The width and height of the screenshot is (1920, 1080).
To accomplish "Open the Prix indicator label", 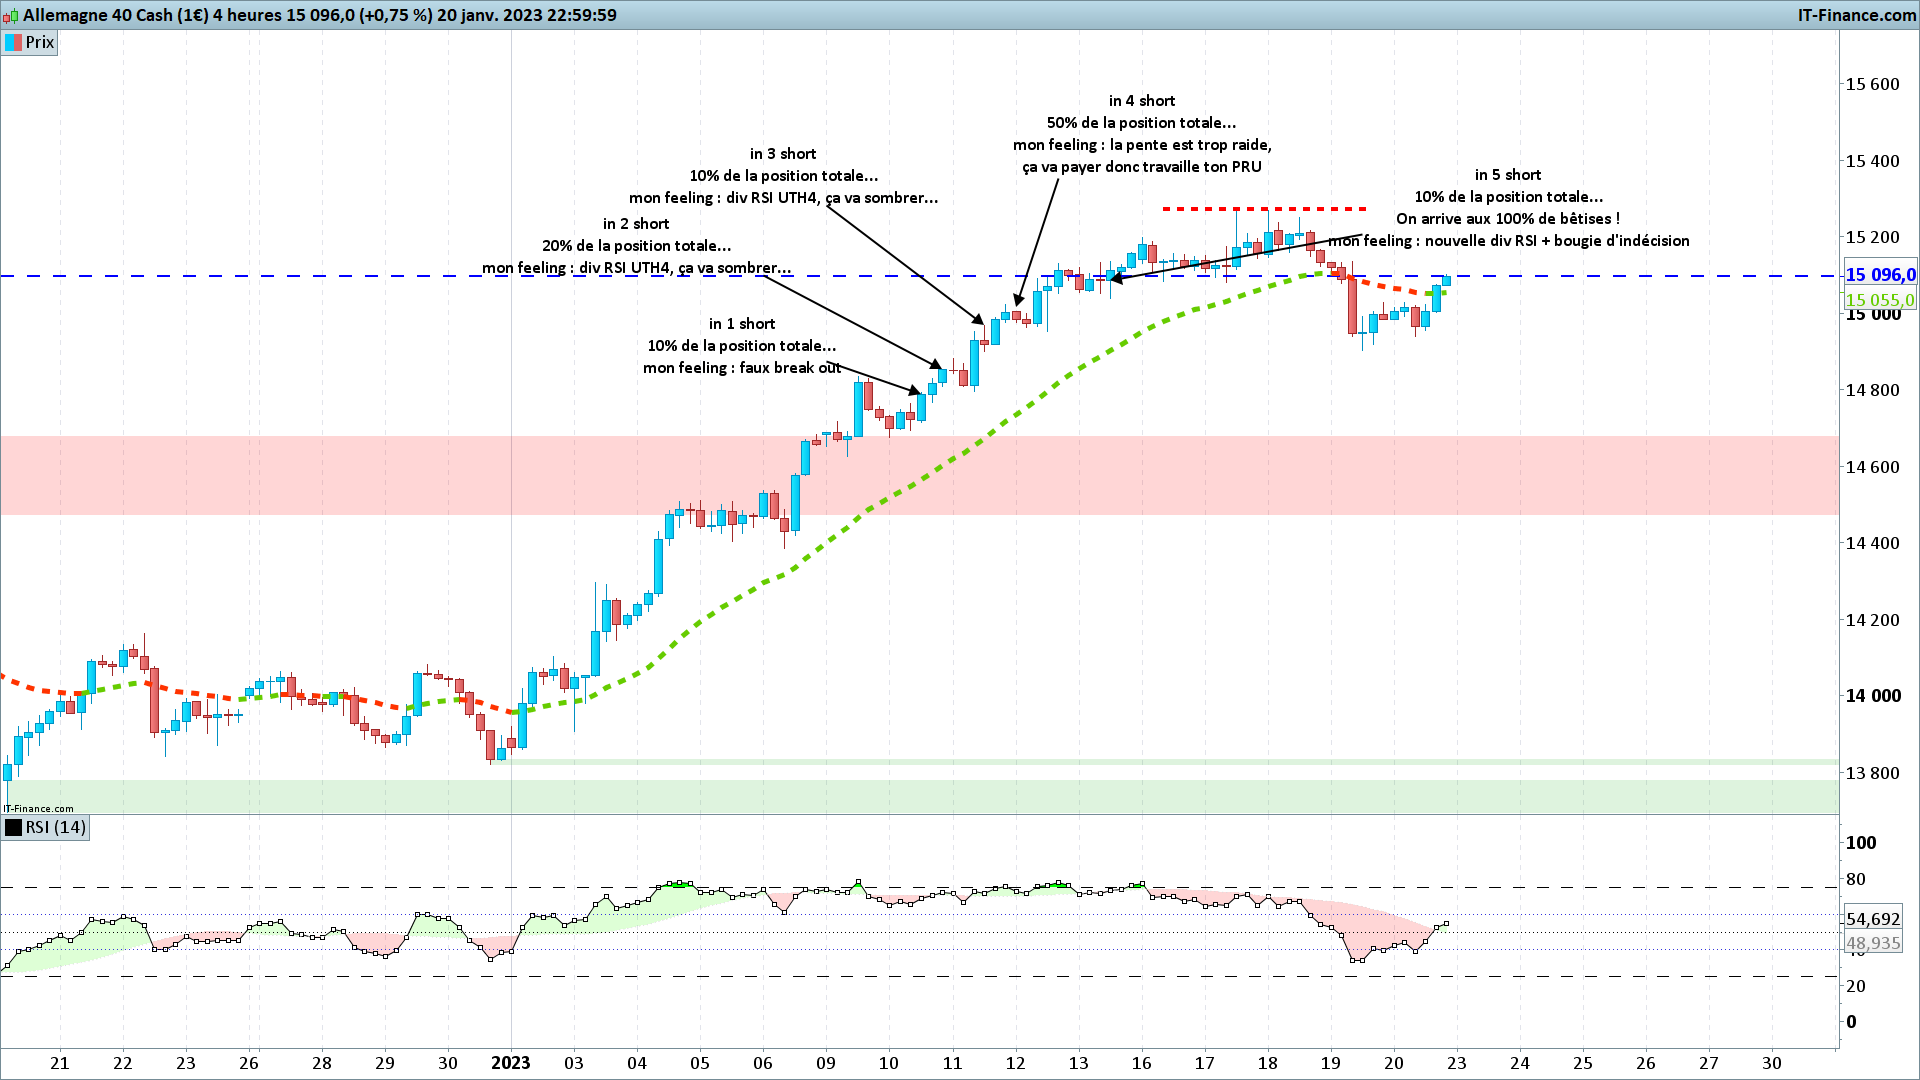I will (x=40, y=42).
